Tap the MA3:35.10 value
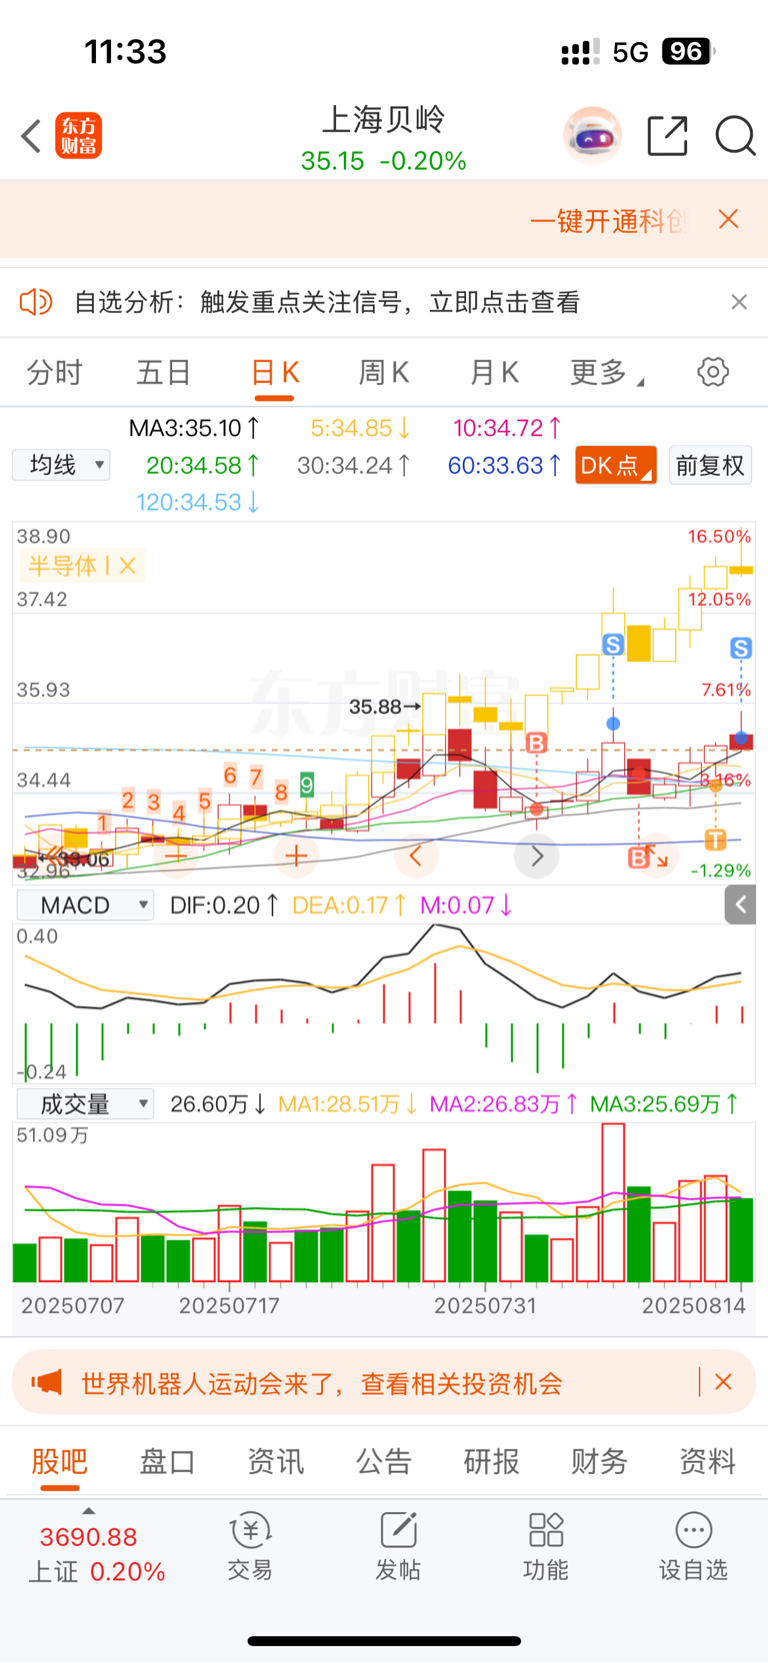 194,428
